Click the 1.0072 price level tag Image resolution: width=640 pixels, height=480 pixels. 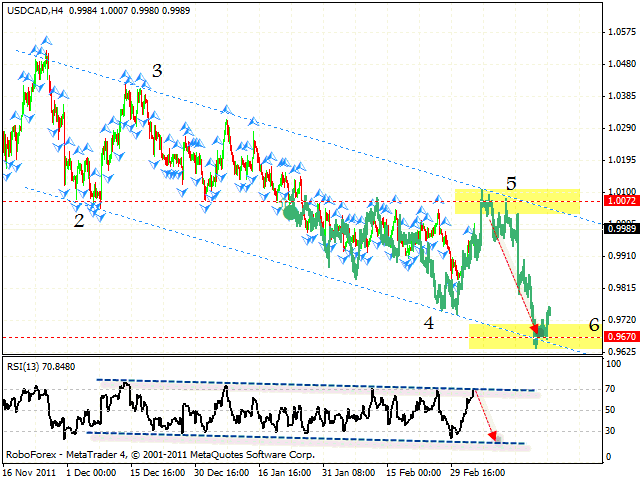click(x=619, y=201)
